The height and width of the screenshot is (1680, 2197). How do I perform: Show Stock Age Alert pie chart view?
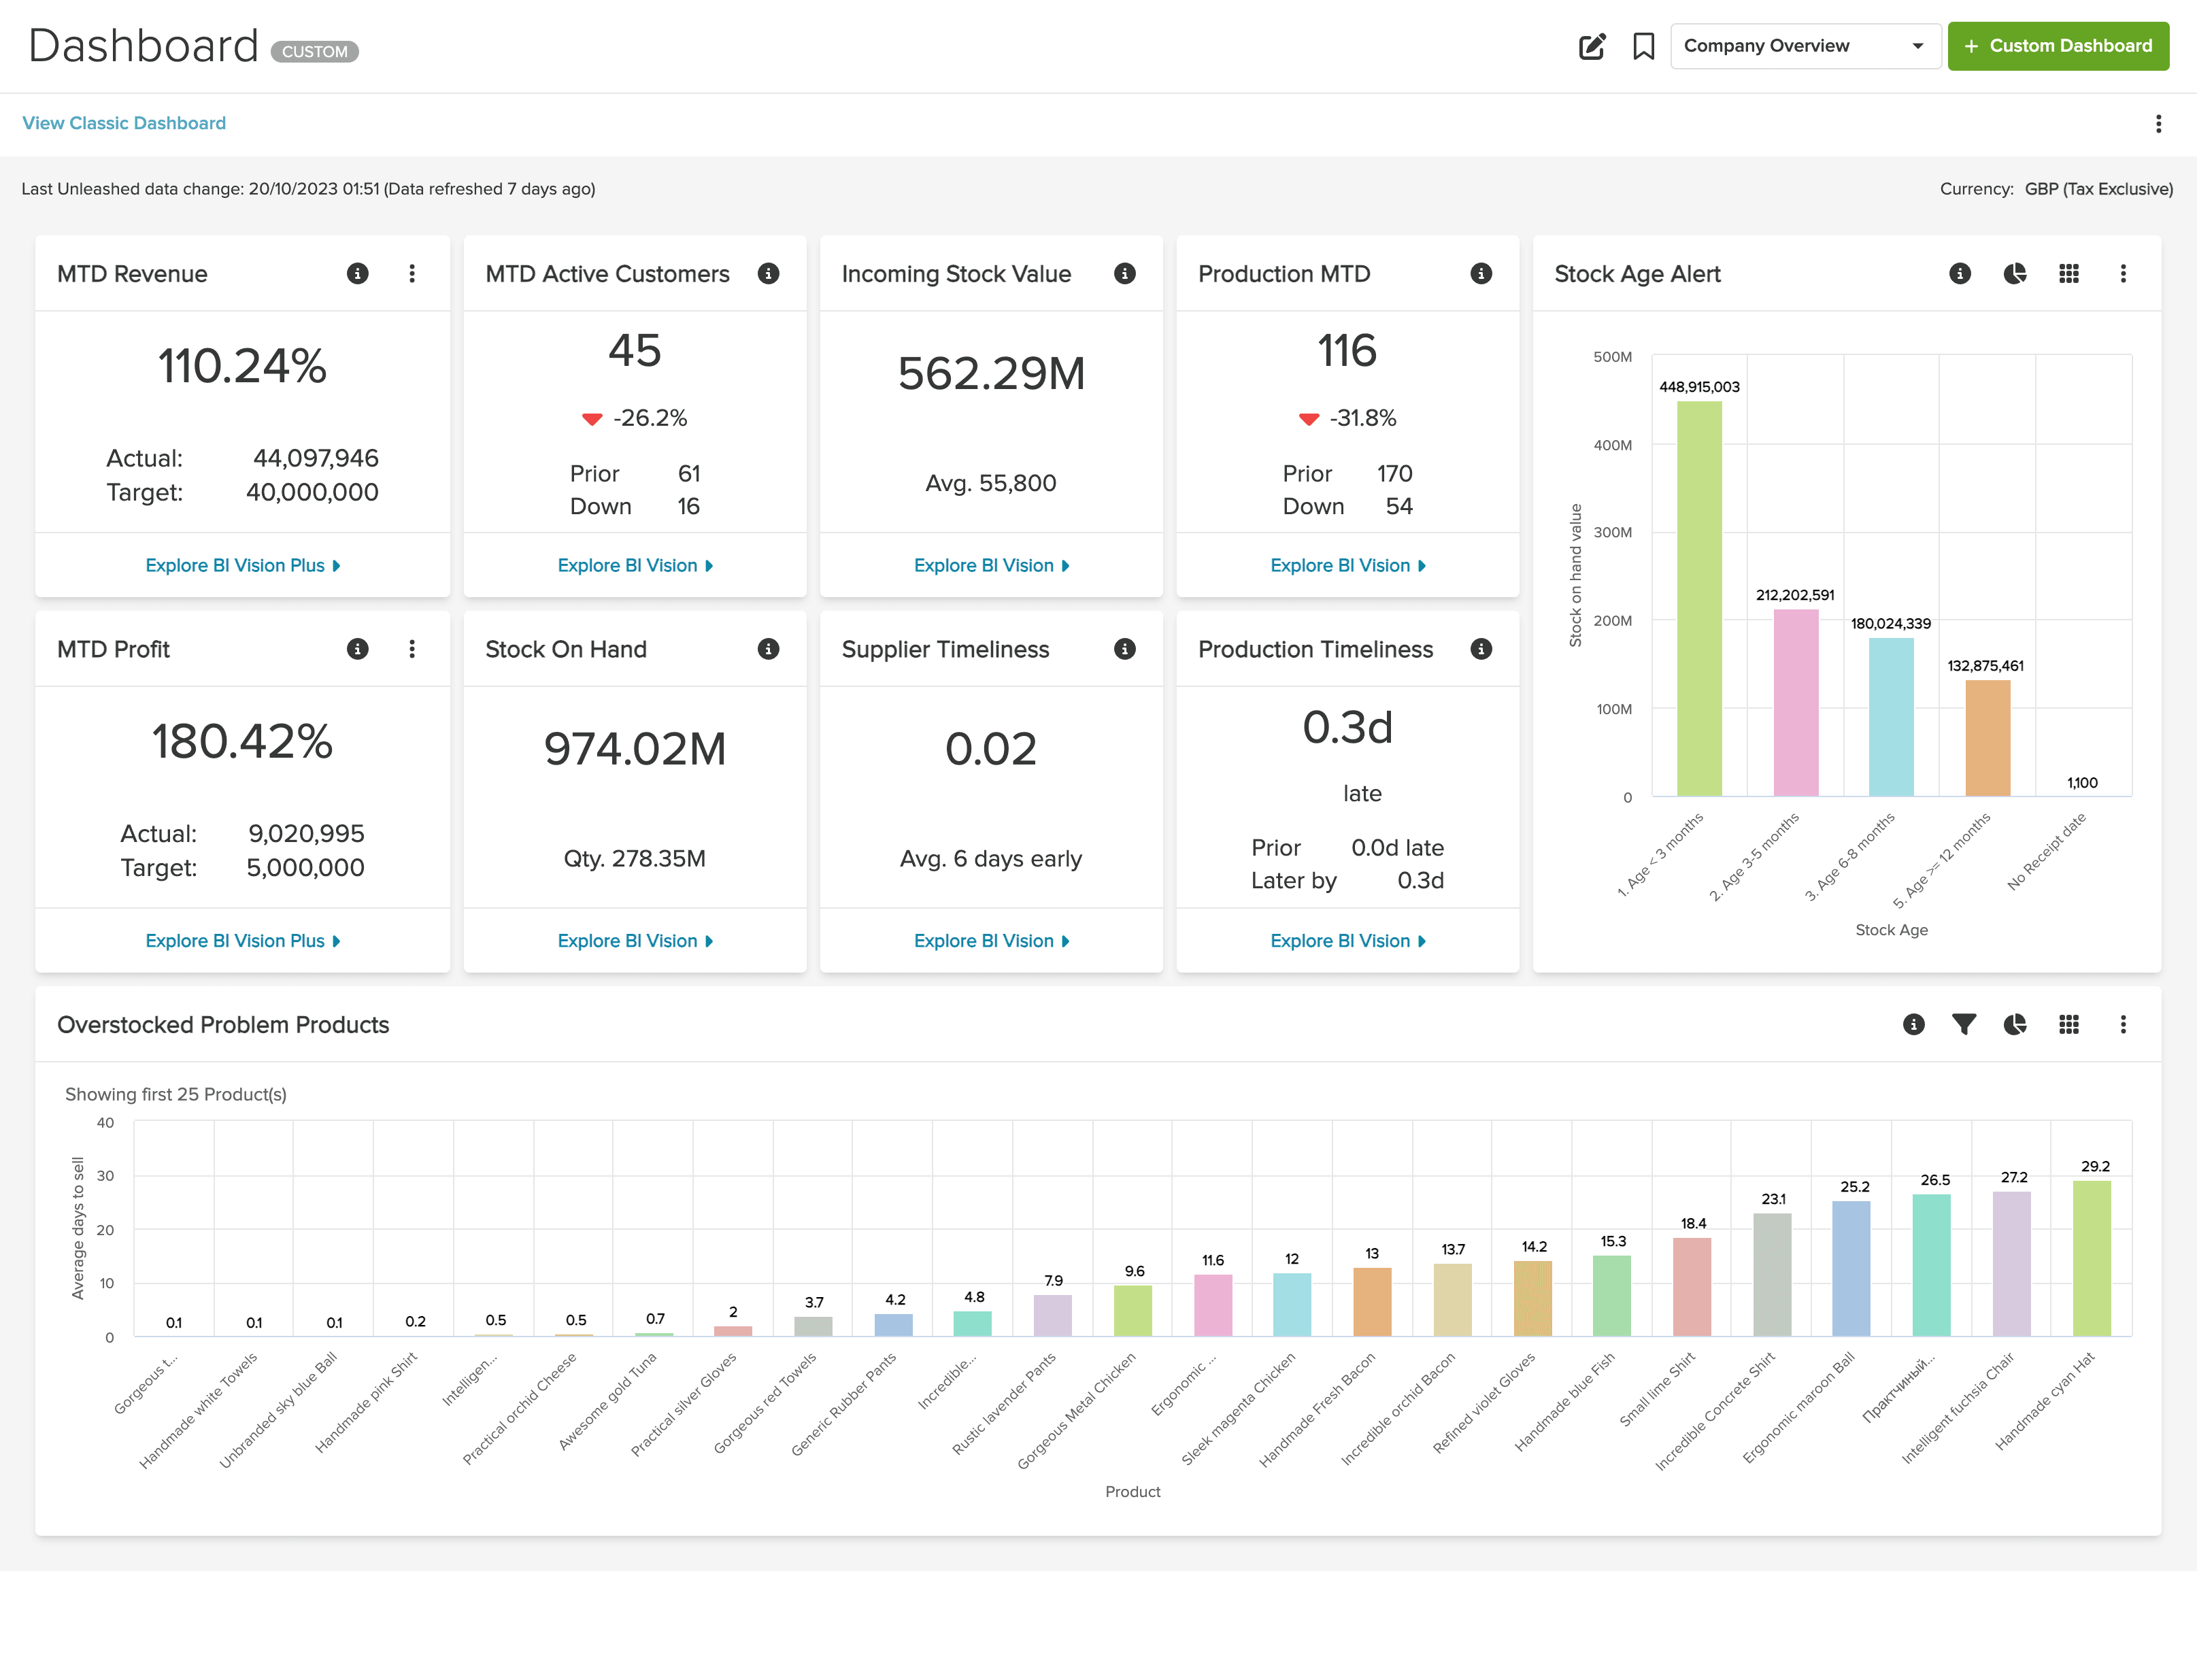(x=2015, y=273)
